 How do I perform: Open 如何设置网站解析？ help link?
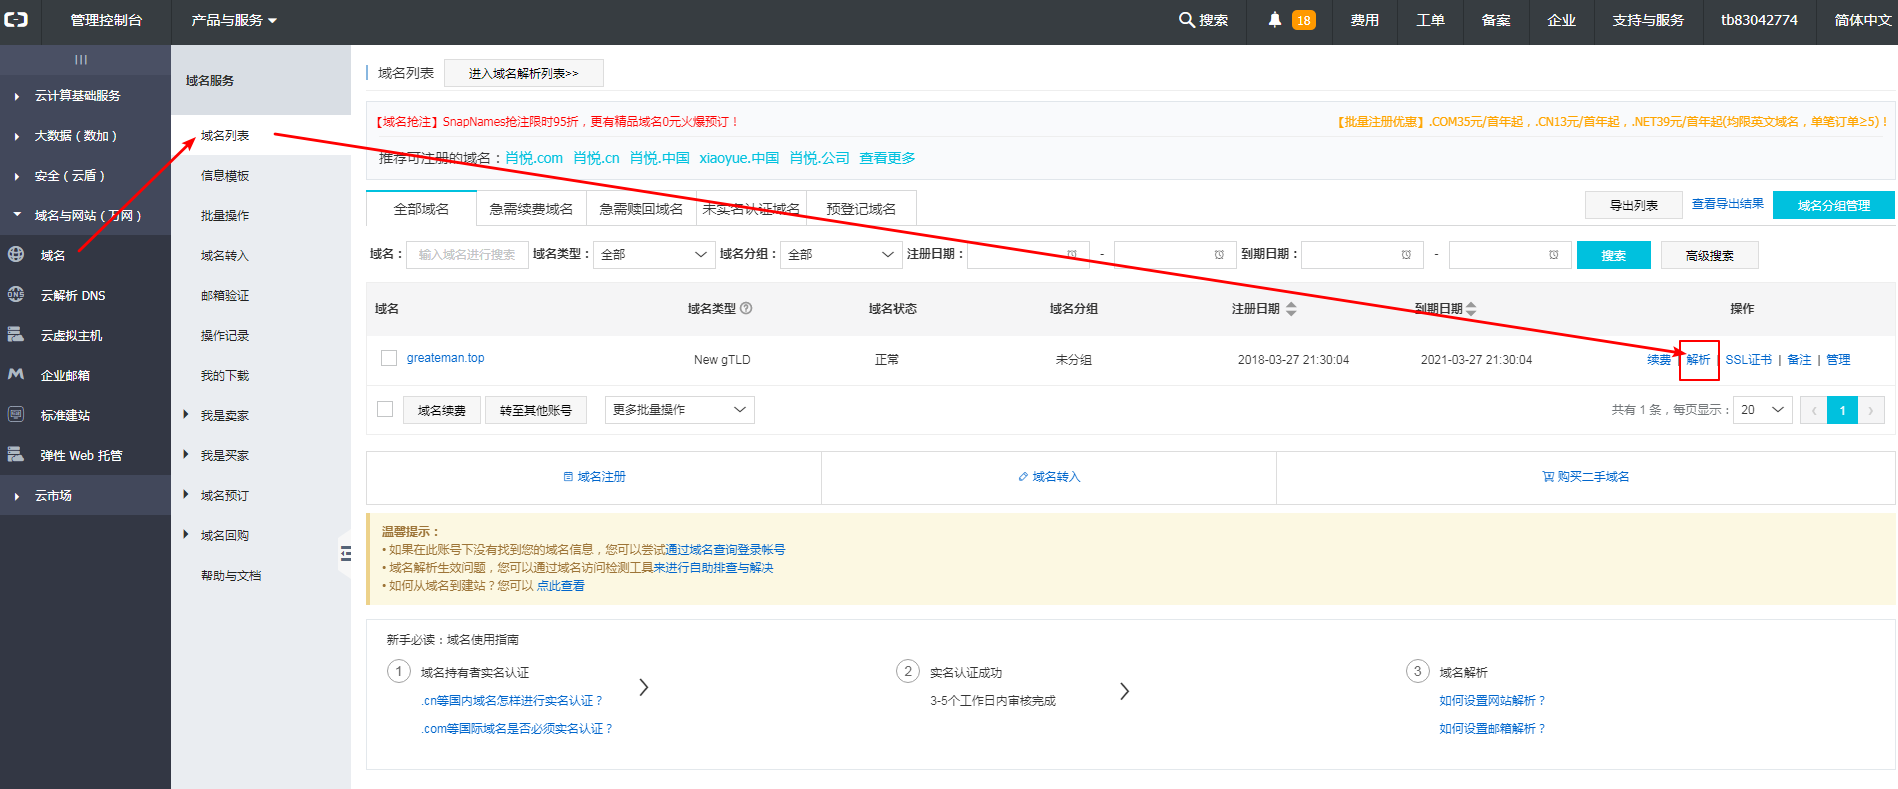[1492, 701]
